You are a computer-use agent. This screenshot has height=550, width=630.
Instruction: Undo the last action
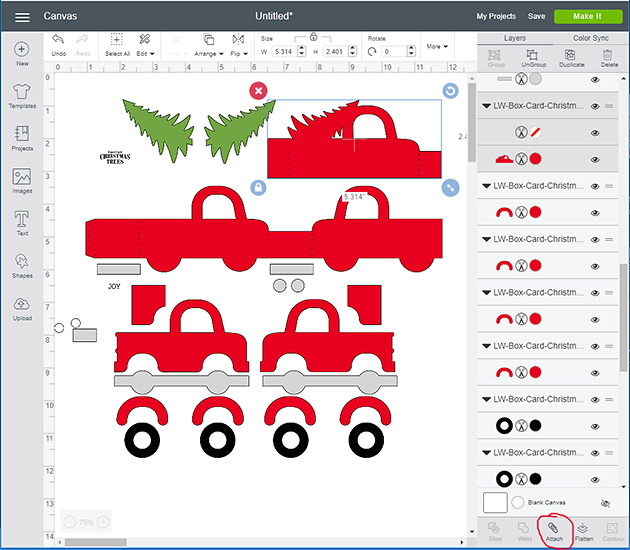(x=58, y=45)
